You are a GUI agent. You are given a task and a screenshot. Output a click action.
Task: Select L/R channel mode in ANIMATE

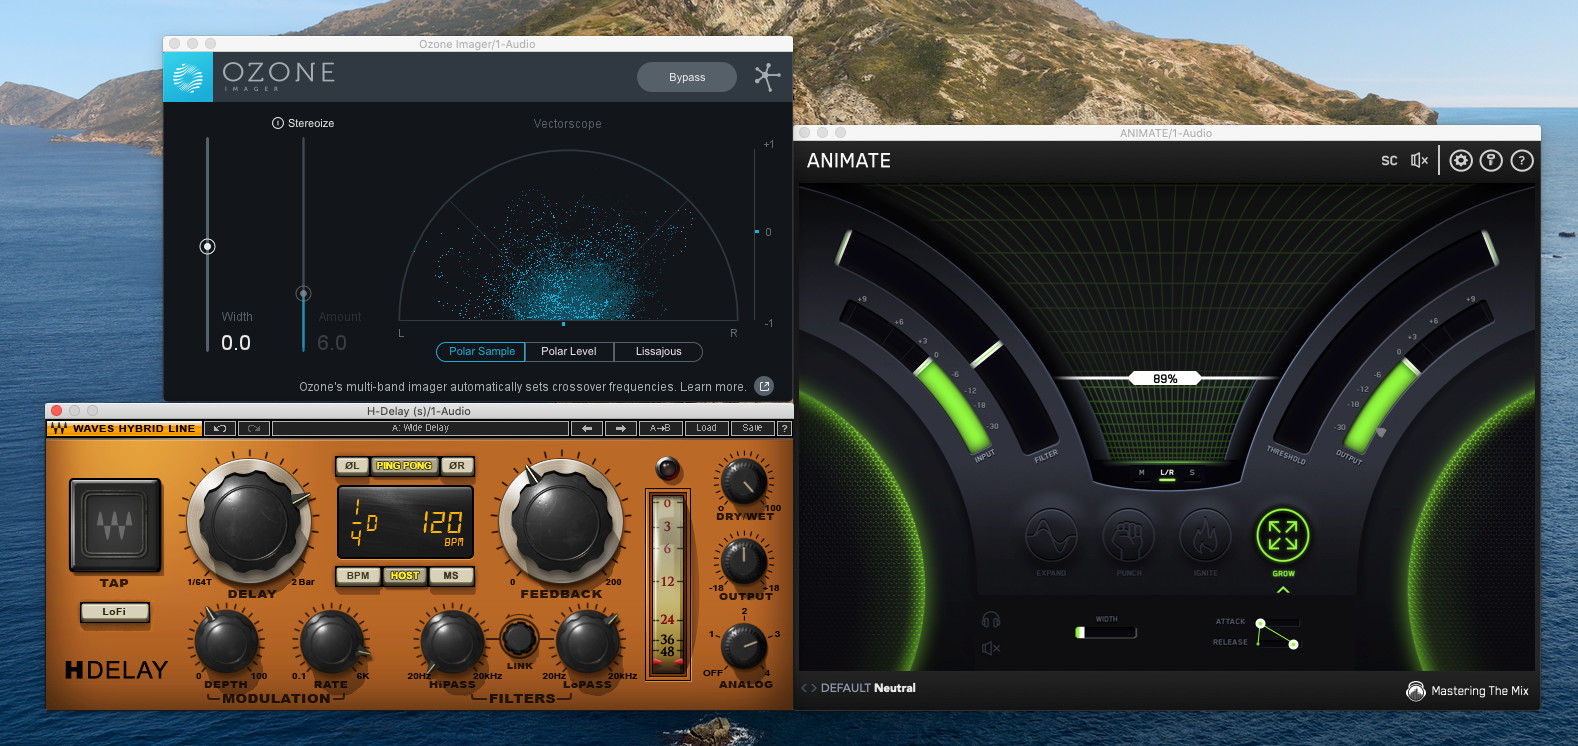click(x=1167, y=473)
